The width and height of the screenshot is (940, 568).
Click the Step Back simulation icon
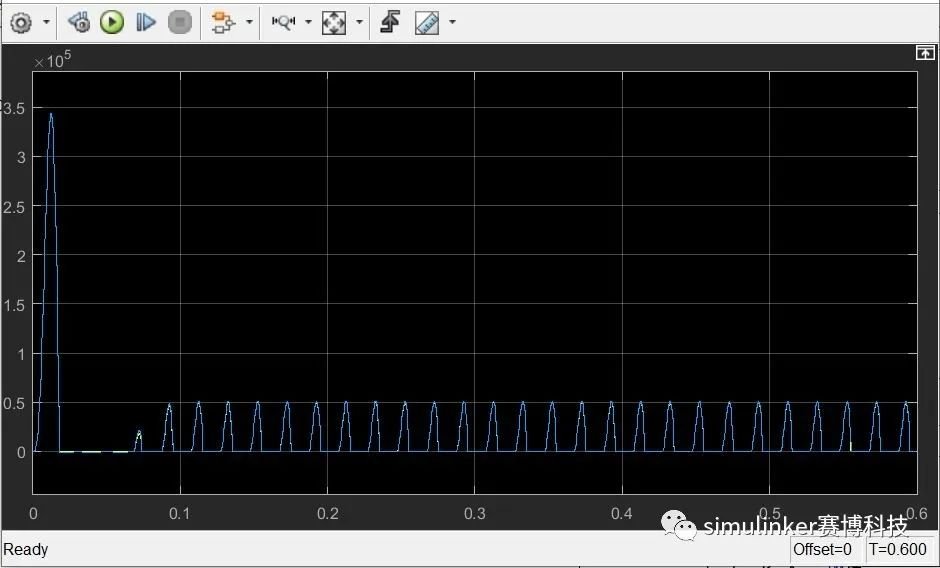(x=79, y=23)
